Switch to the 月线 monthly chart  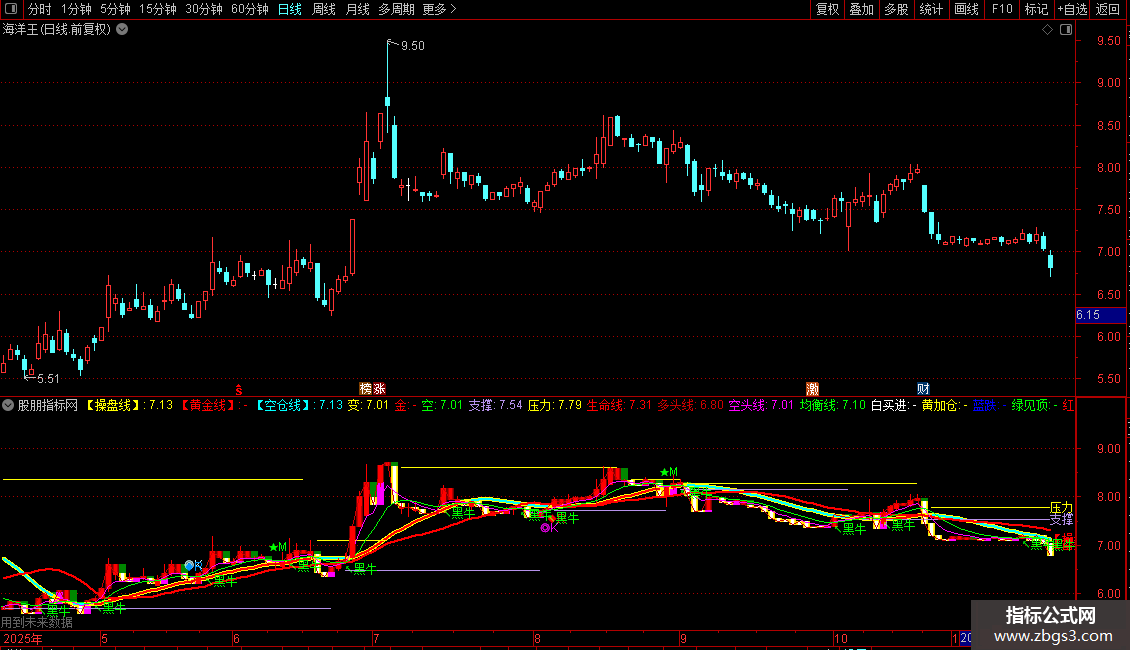point(357,9)
